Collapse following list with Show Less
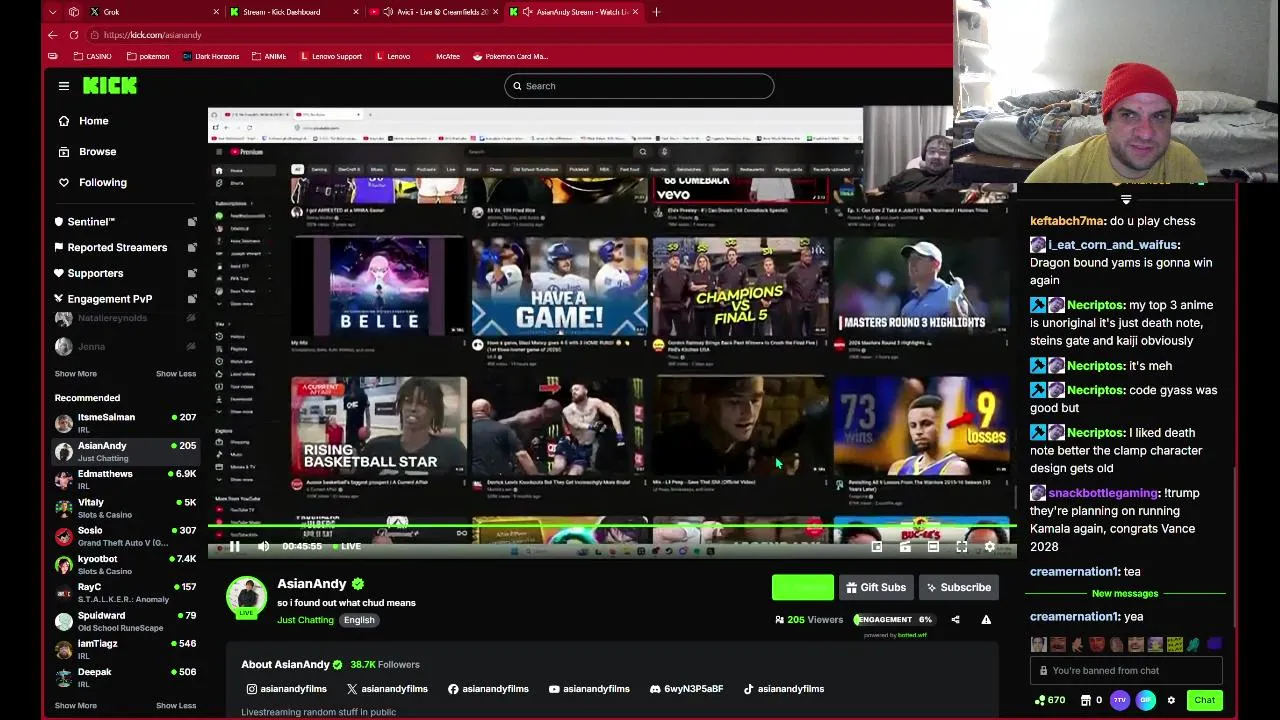The height and width of the screenshot is (720, 1280). pyautogui.click(x=176, y=374)
